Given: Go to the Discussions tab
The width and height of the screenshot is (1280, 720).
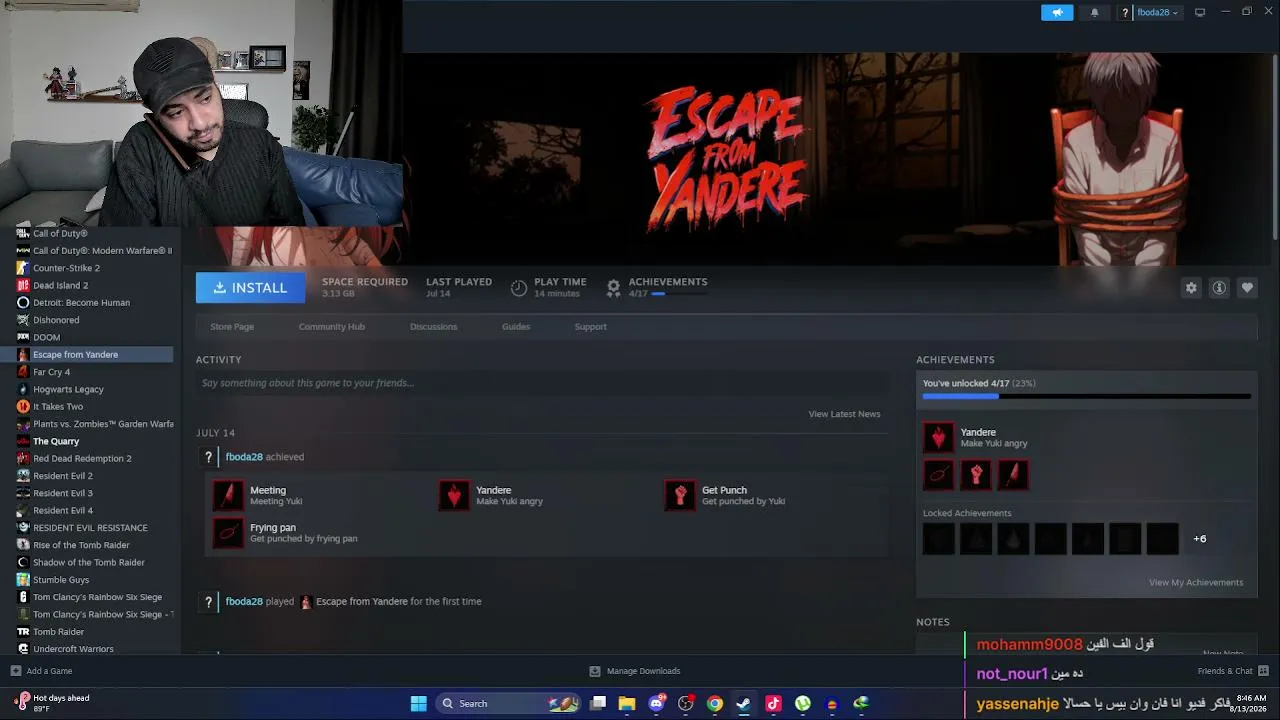Looking at the screenshot, I should click(433, 326).
